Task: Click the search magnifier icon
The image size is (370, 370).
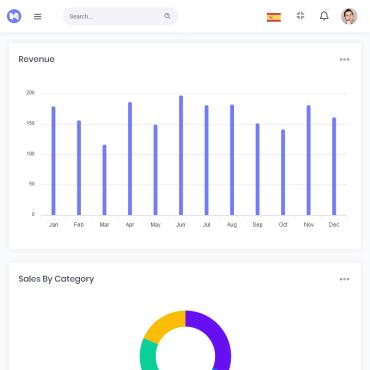Action: [x=167, y=16]
